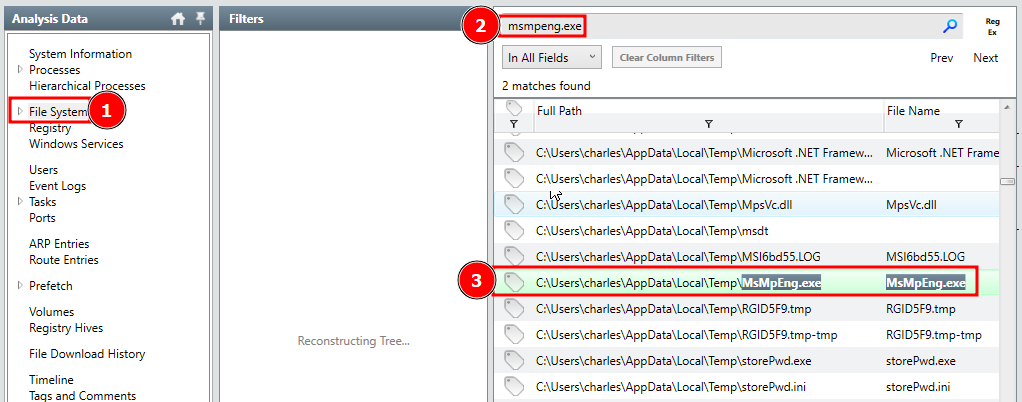Screen dimensions: 1022x402
Task: Click the tag column header icon
Action: (x=514, y=107)
